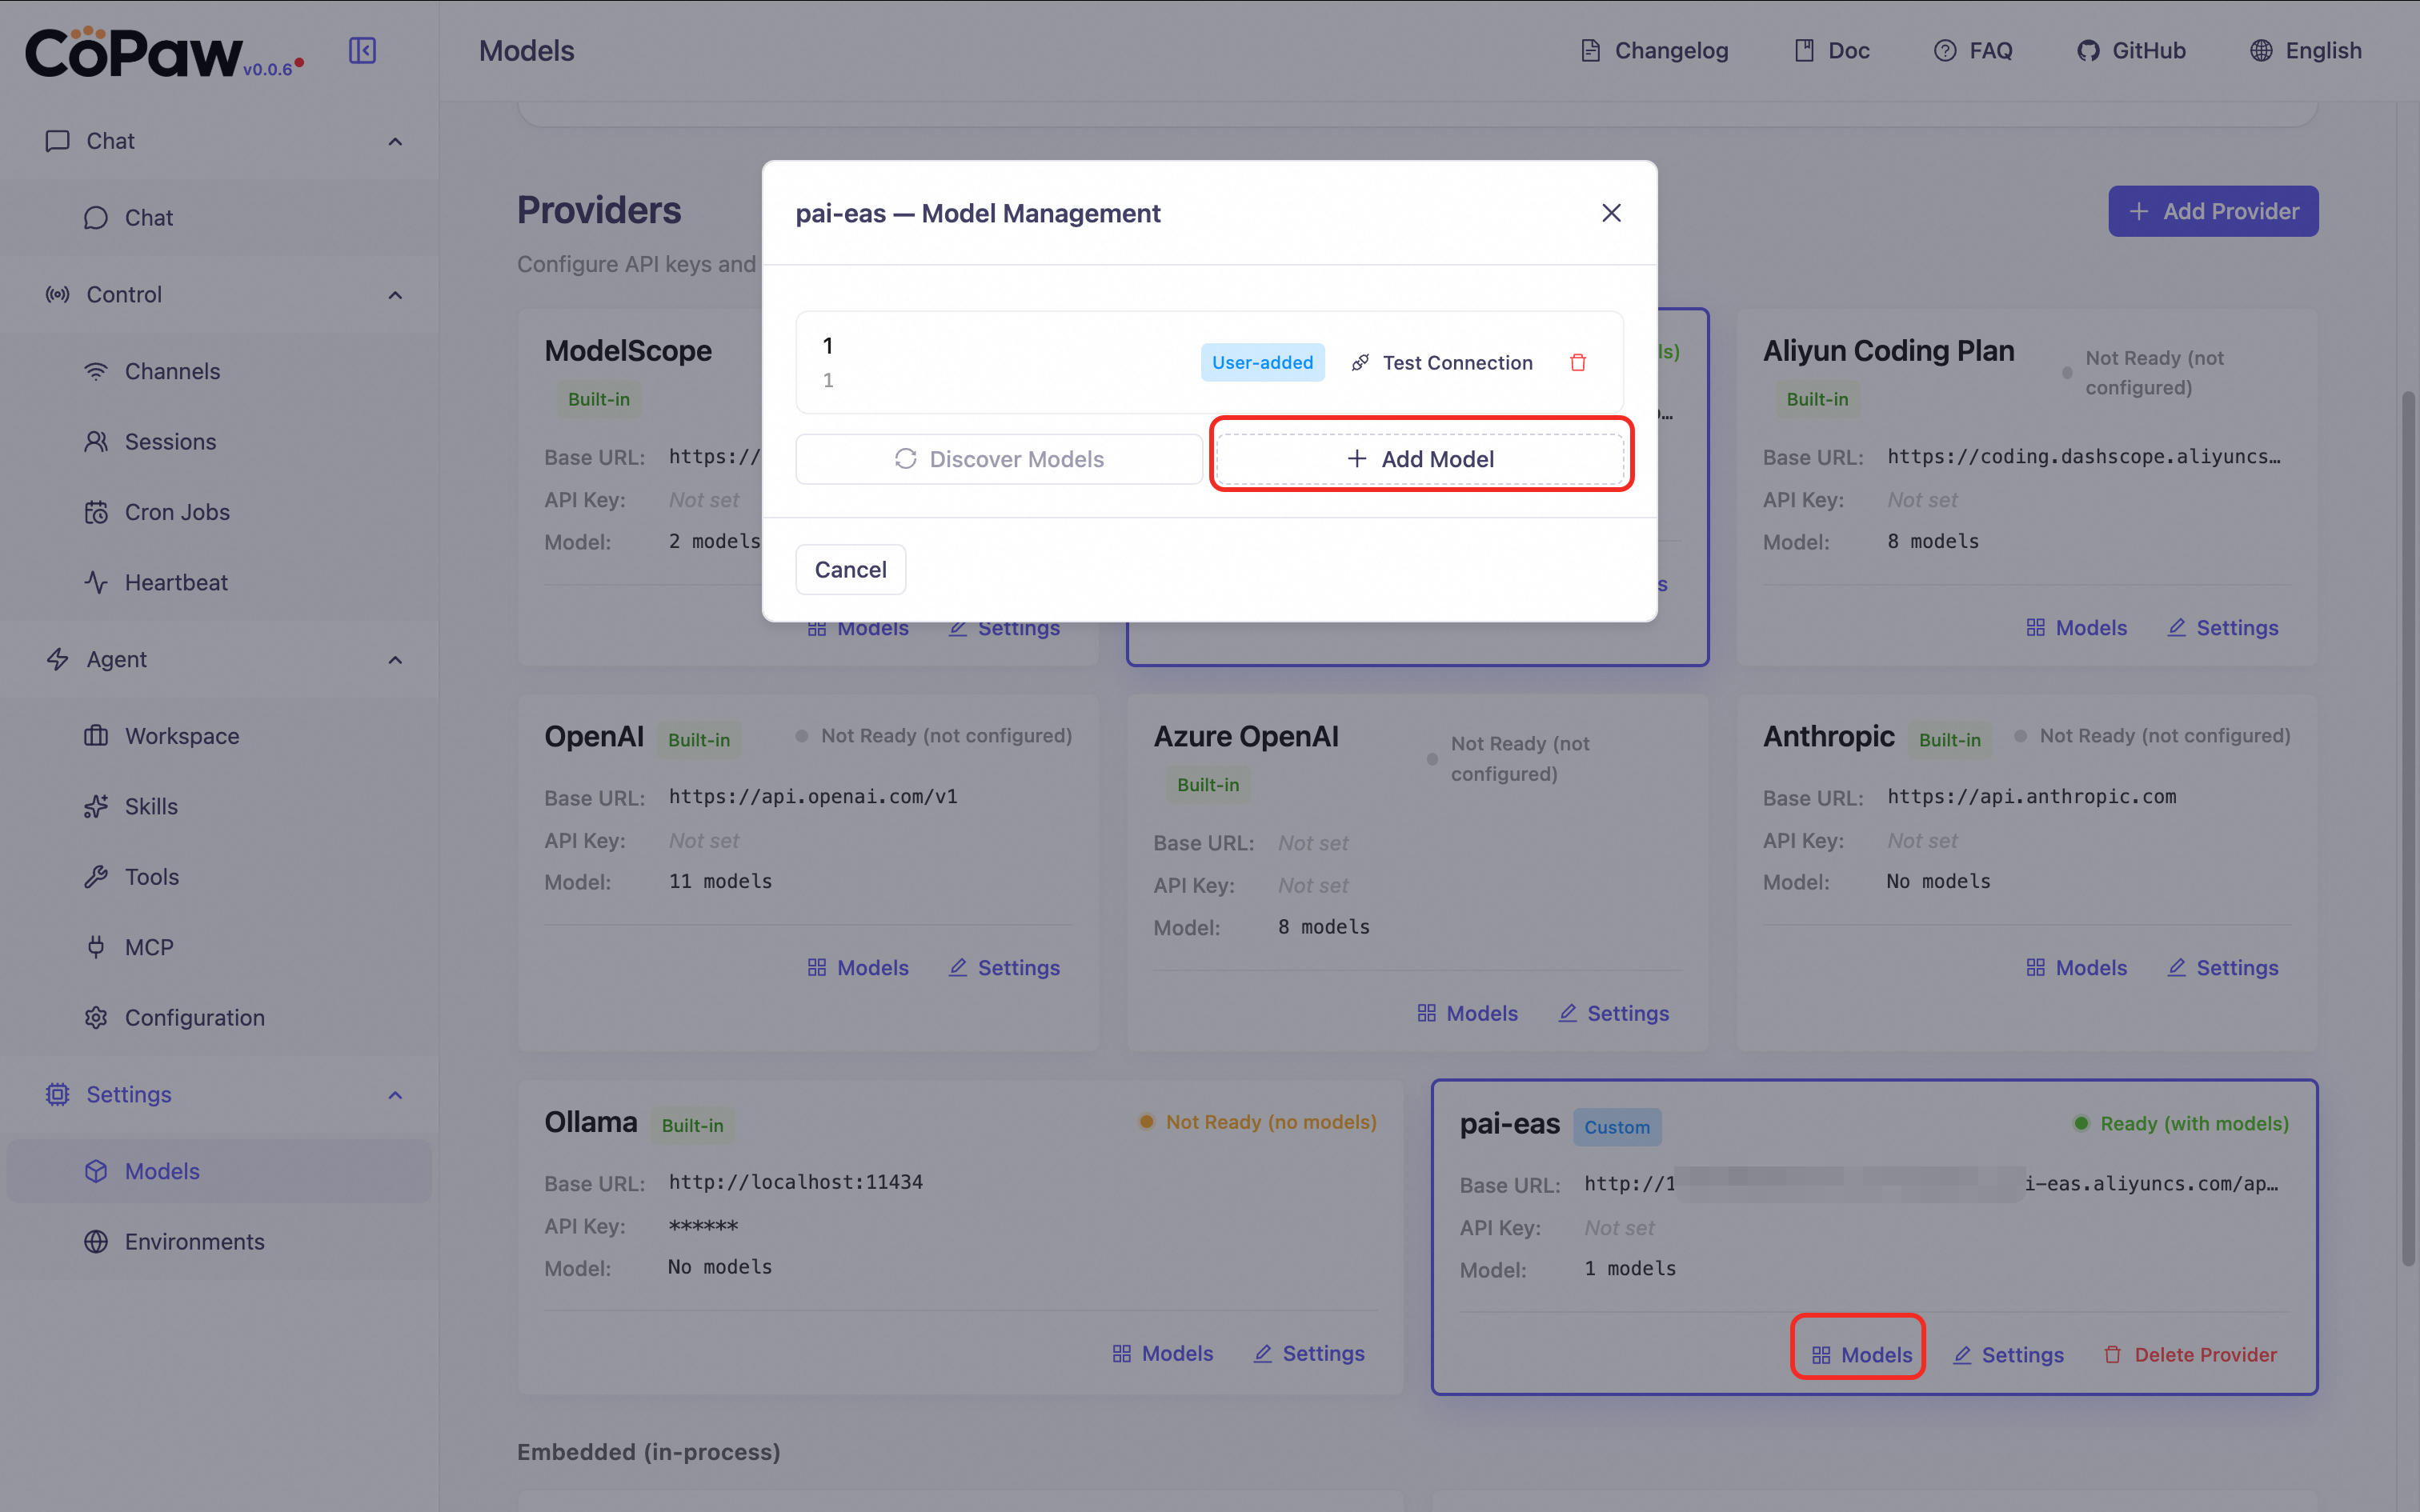The image size is (2420, 1512).
Task: Click the Add Provider button
Action: click(x=2212, y=211)
